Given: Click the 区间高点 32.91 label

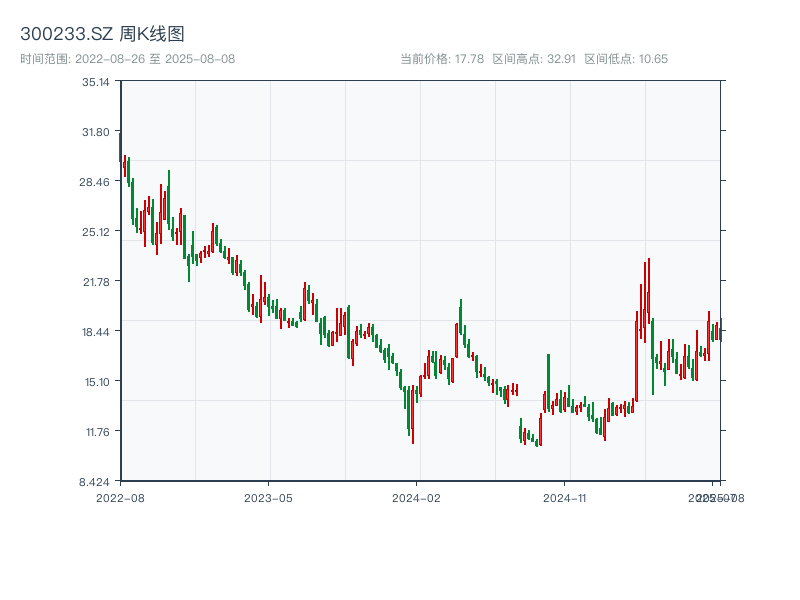Looking at the screenshot, I should pos(534,59).
